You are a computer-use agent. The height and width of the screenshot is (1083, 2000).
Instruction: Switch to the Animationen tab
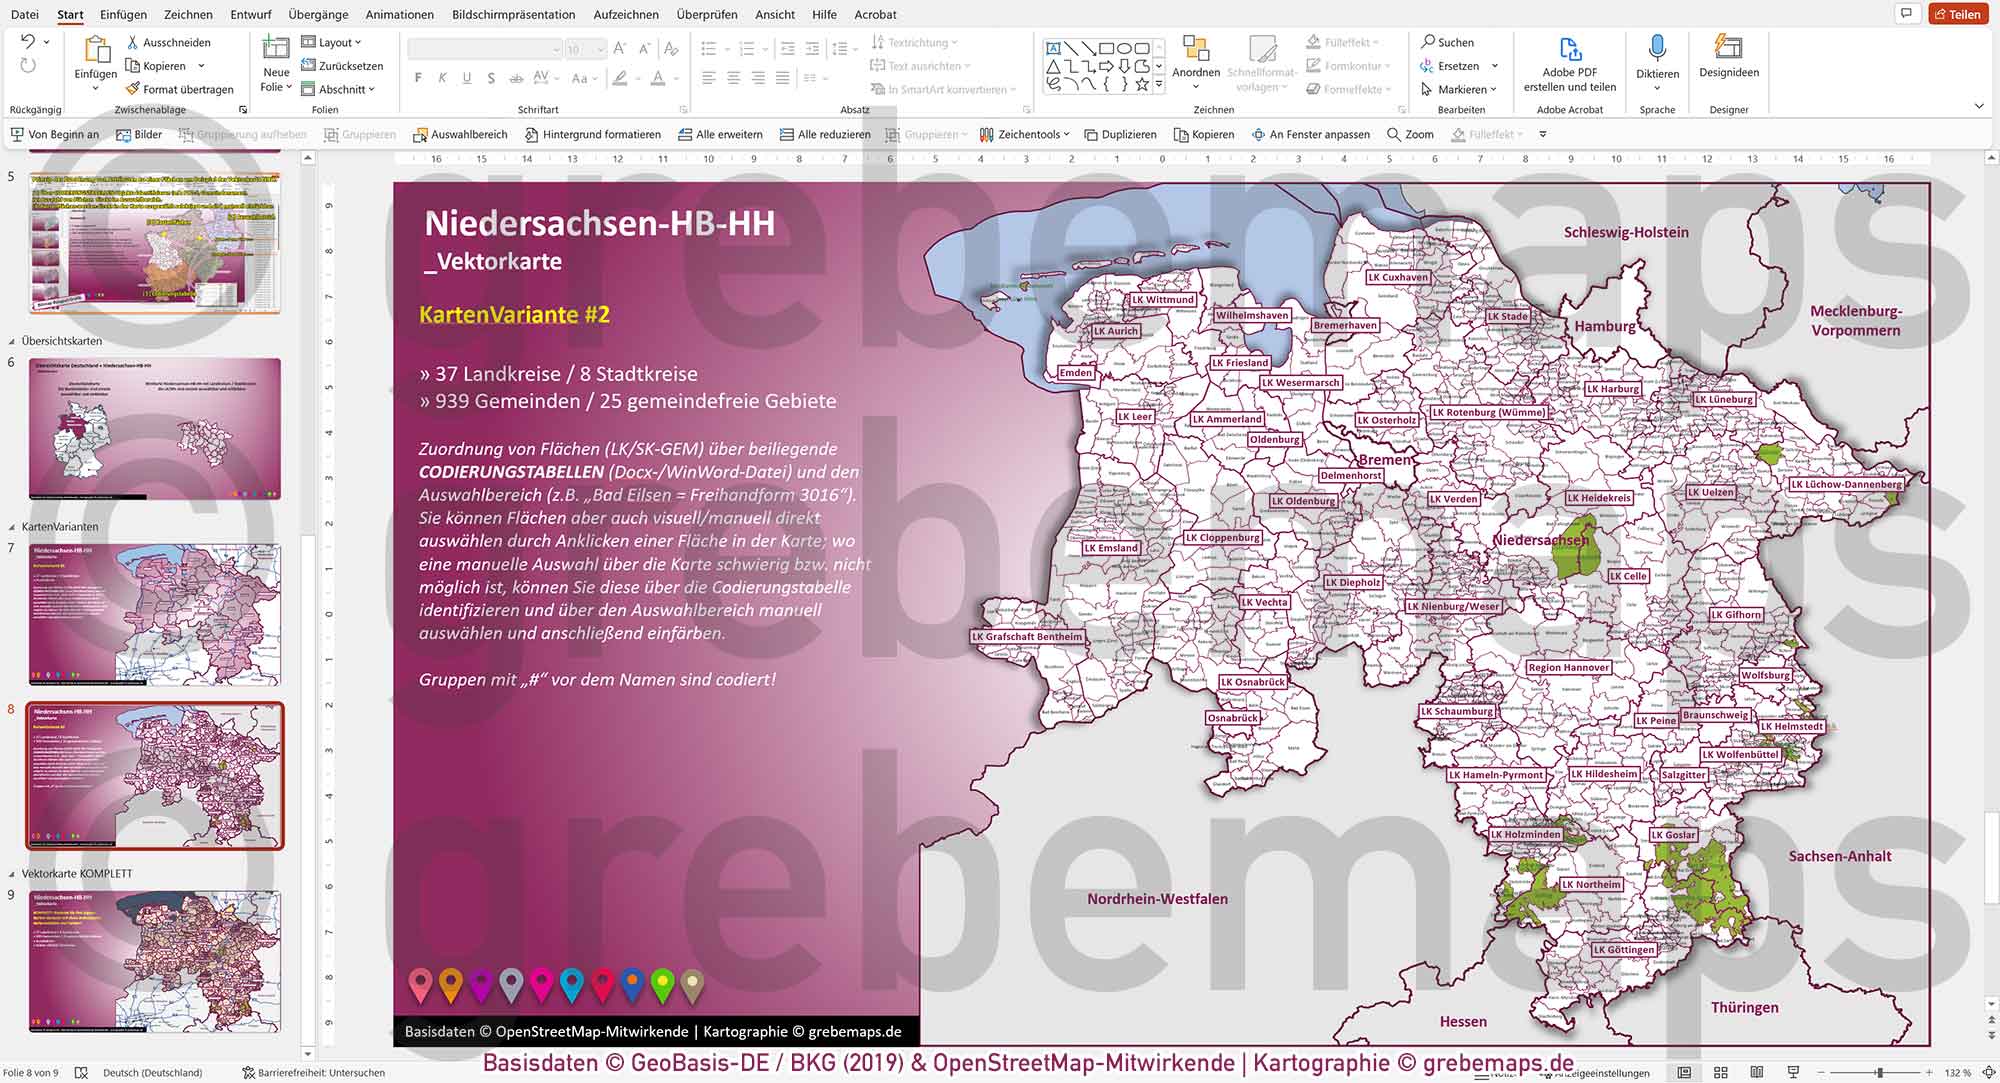point(399,14)
